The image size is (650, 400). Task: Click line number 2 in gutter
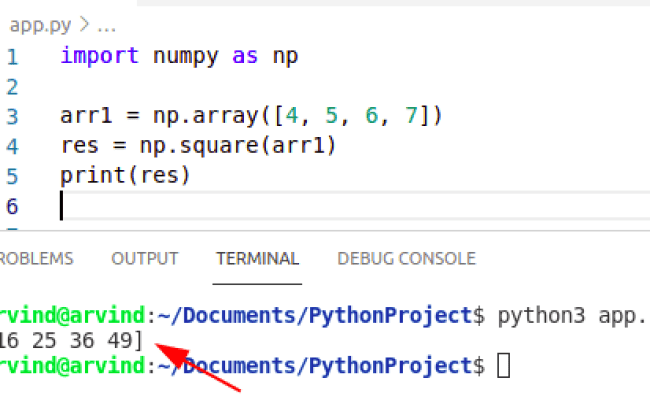pyautogui.click(x=12, y=87)
